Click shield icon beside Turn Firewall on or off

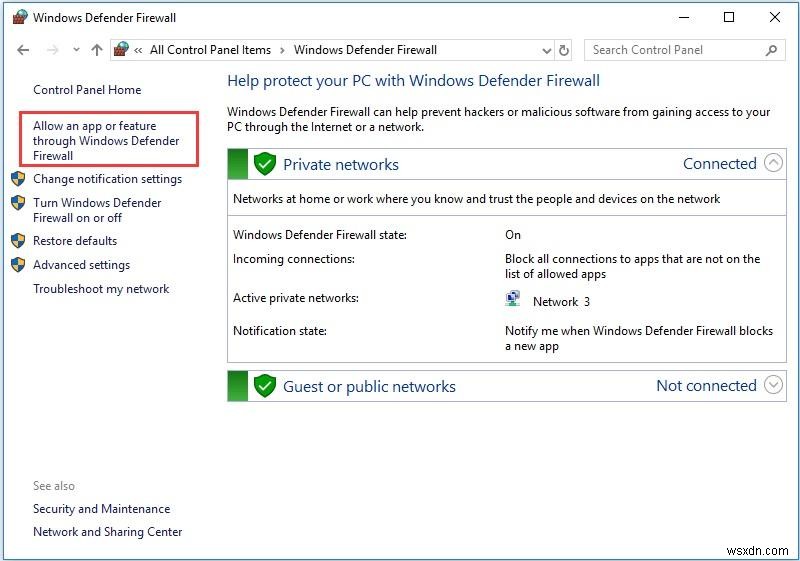18,202
